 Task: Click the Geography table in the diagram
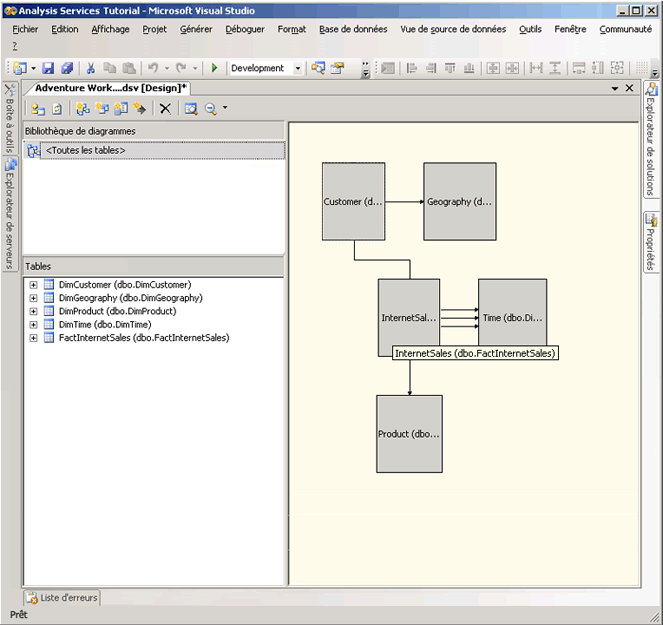tap(459, 201)
